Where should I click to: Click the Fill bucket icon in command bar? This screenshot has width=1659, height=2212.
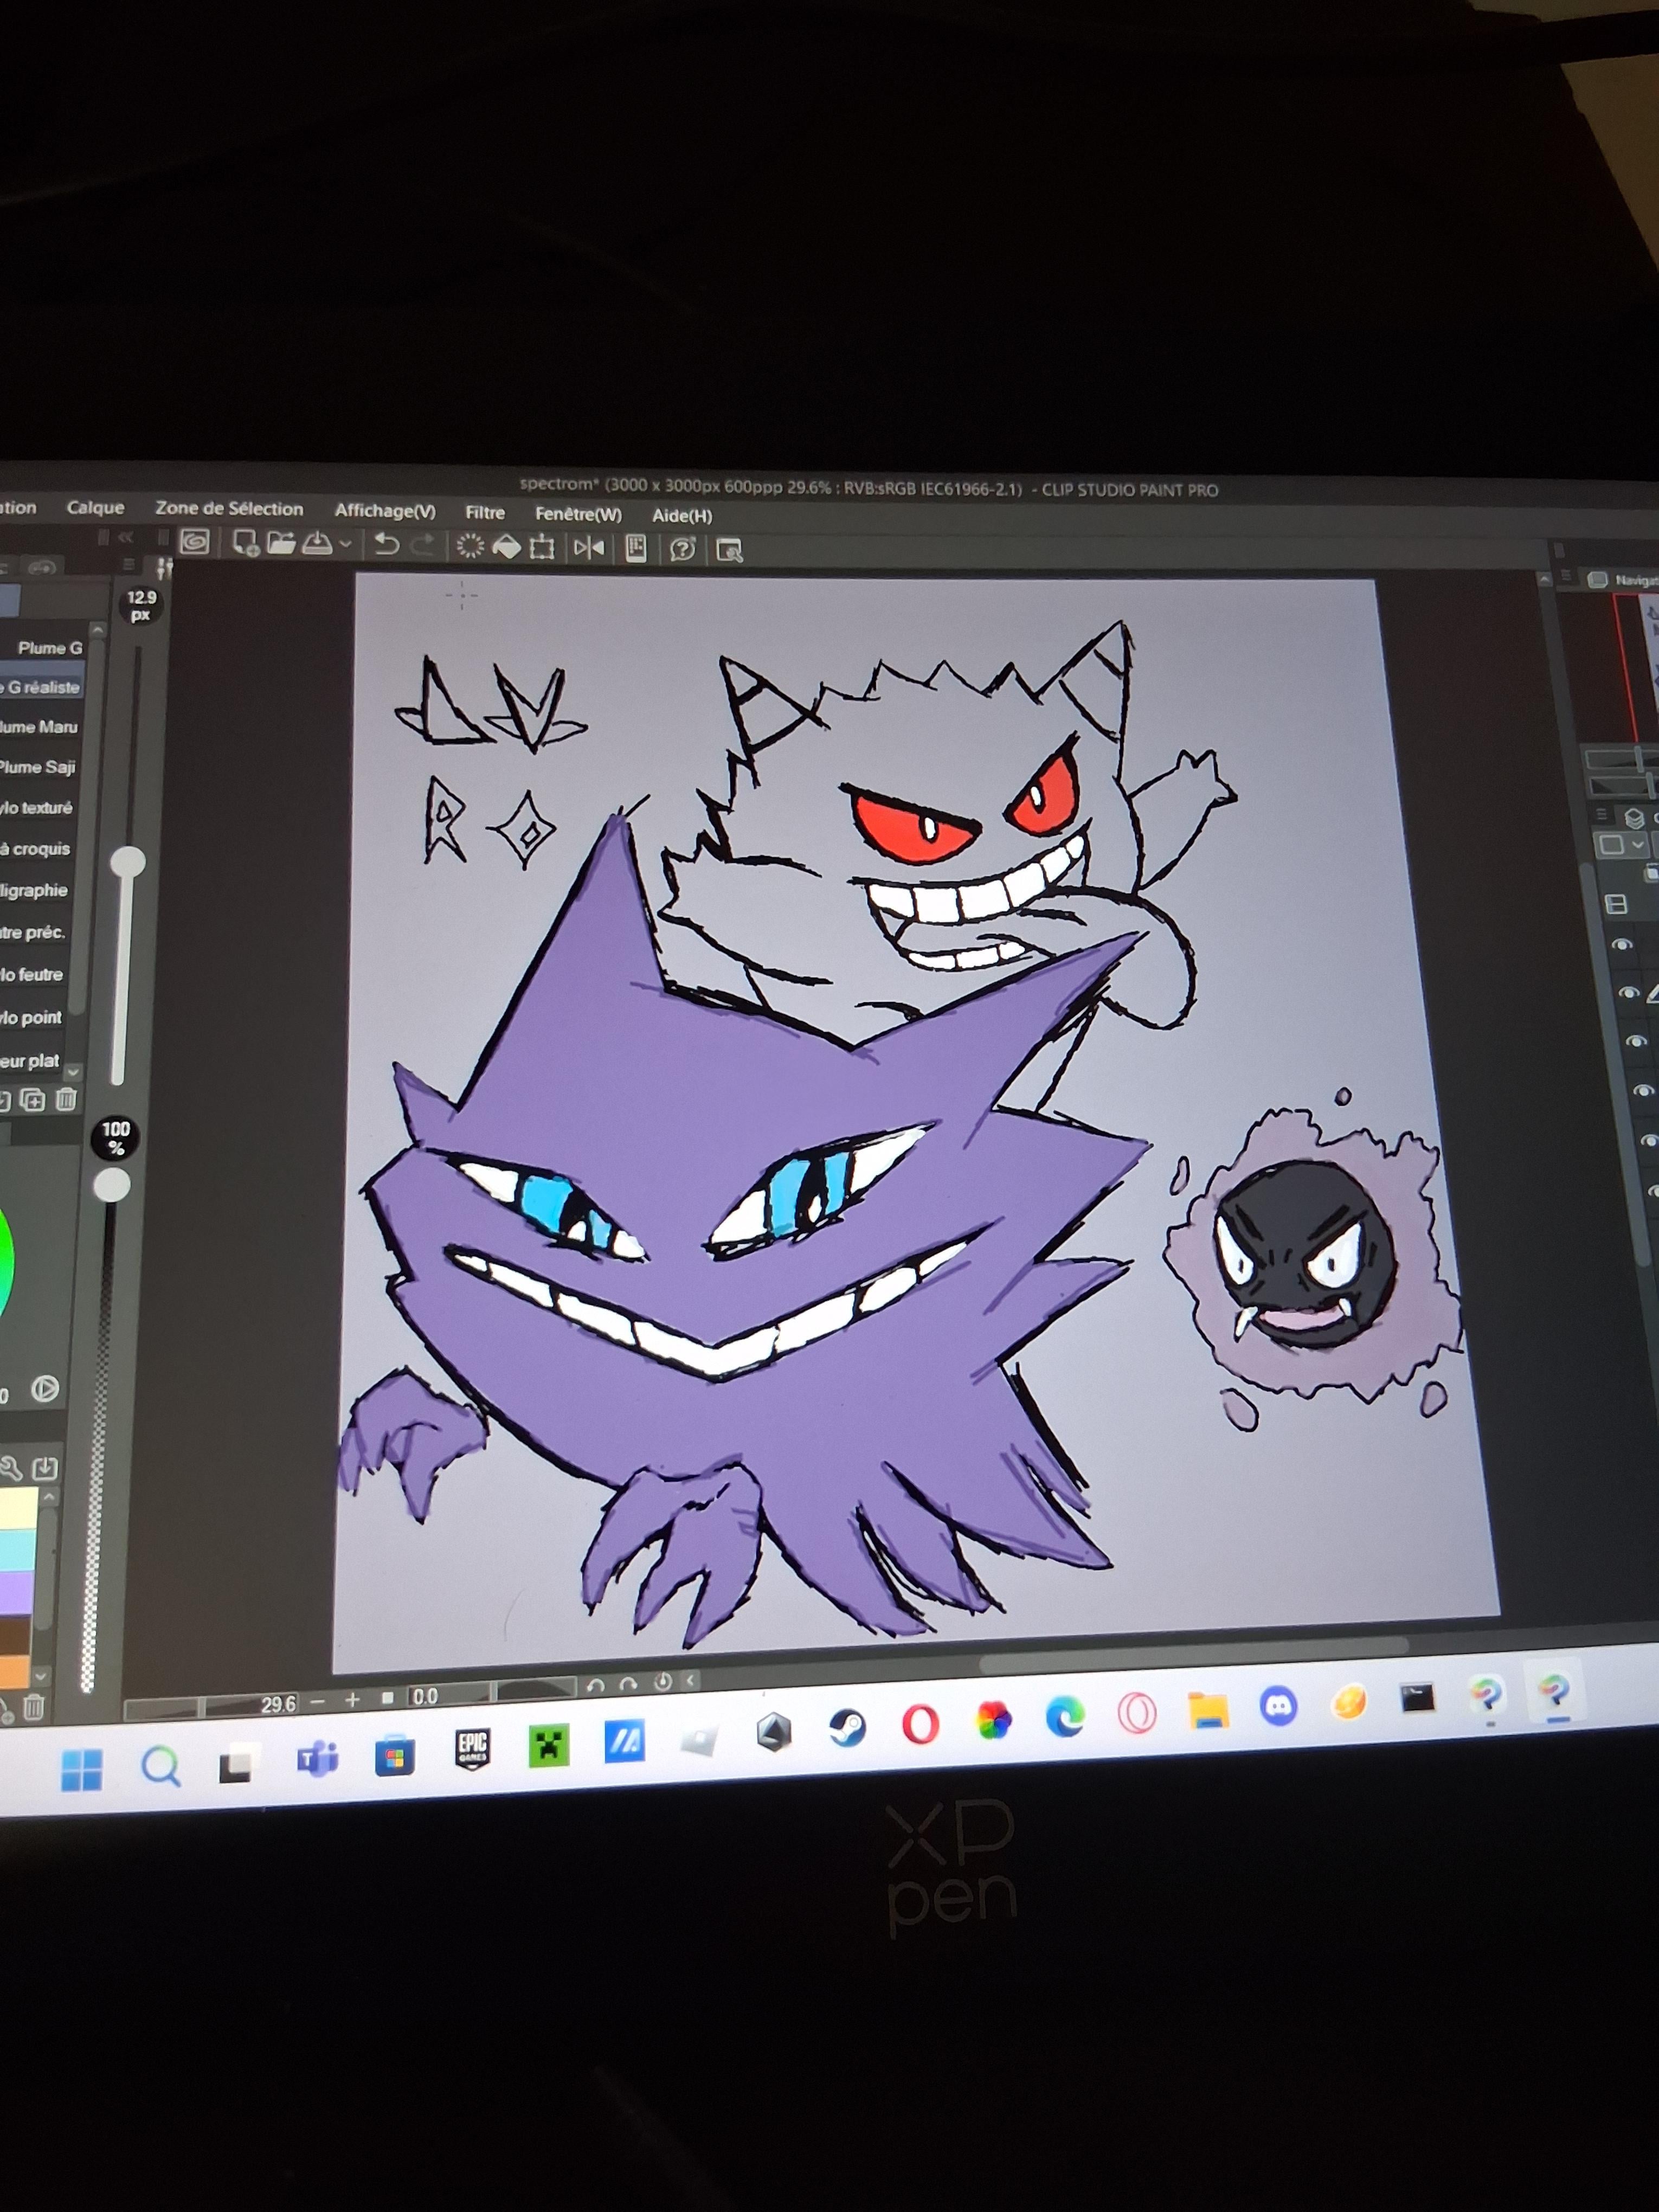tap(507, 547)
